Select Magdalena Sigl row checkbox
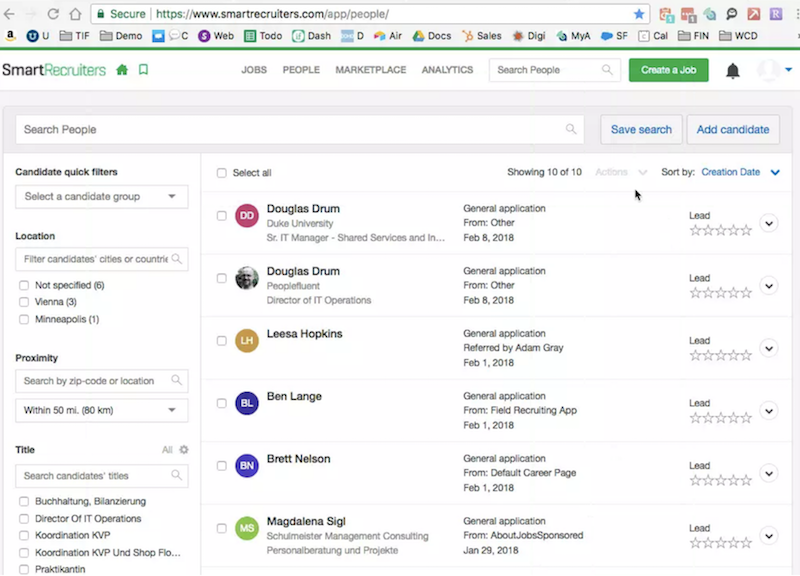The width and height of the screenshot is (800, 576). (x=221, y=529)
